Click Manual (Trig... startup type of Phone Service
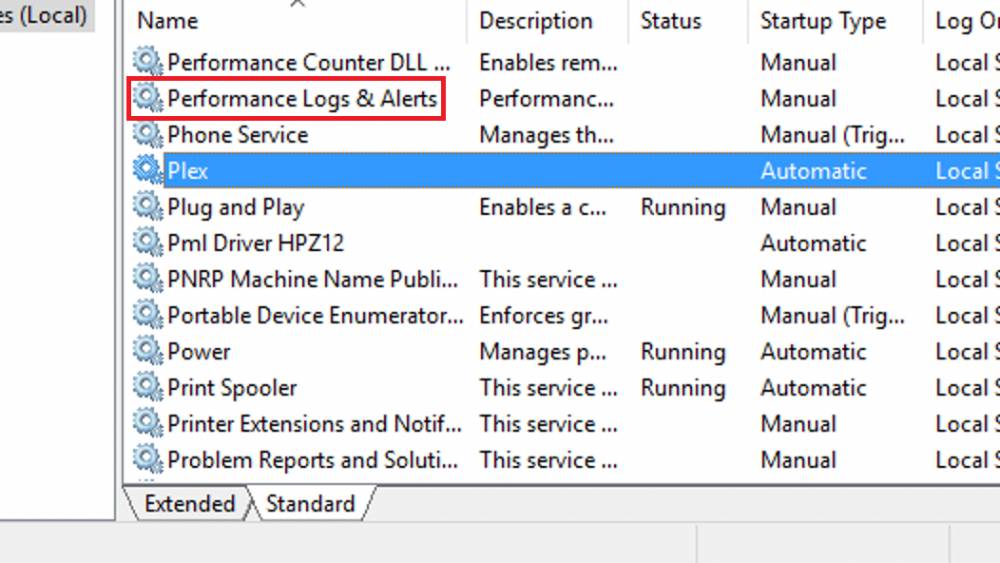This screenshot has width=1000, height=563. click(832, 135)
